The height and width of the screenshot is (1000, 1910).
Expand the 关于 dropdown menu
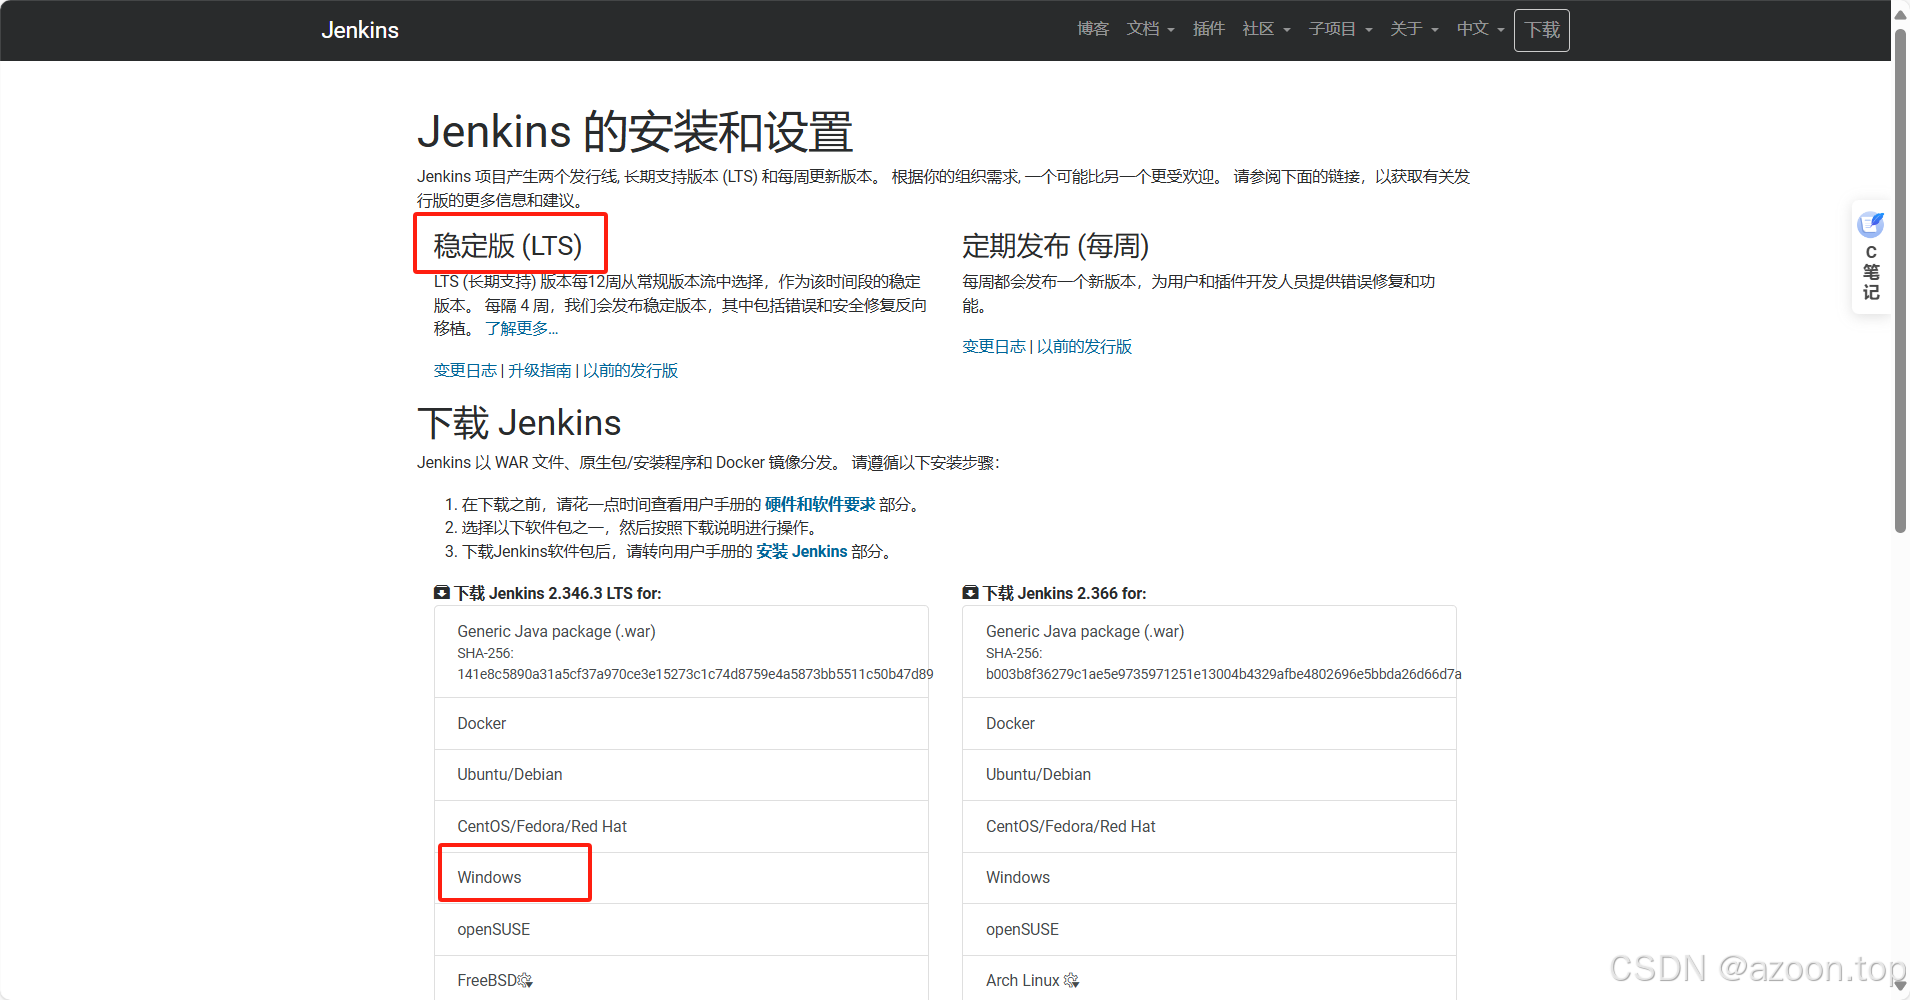point(1414,29)
